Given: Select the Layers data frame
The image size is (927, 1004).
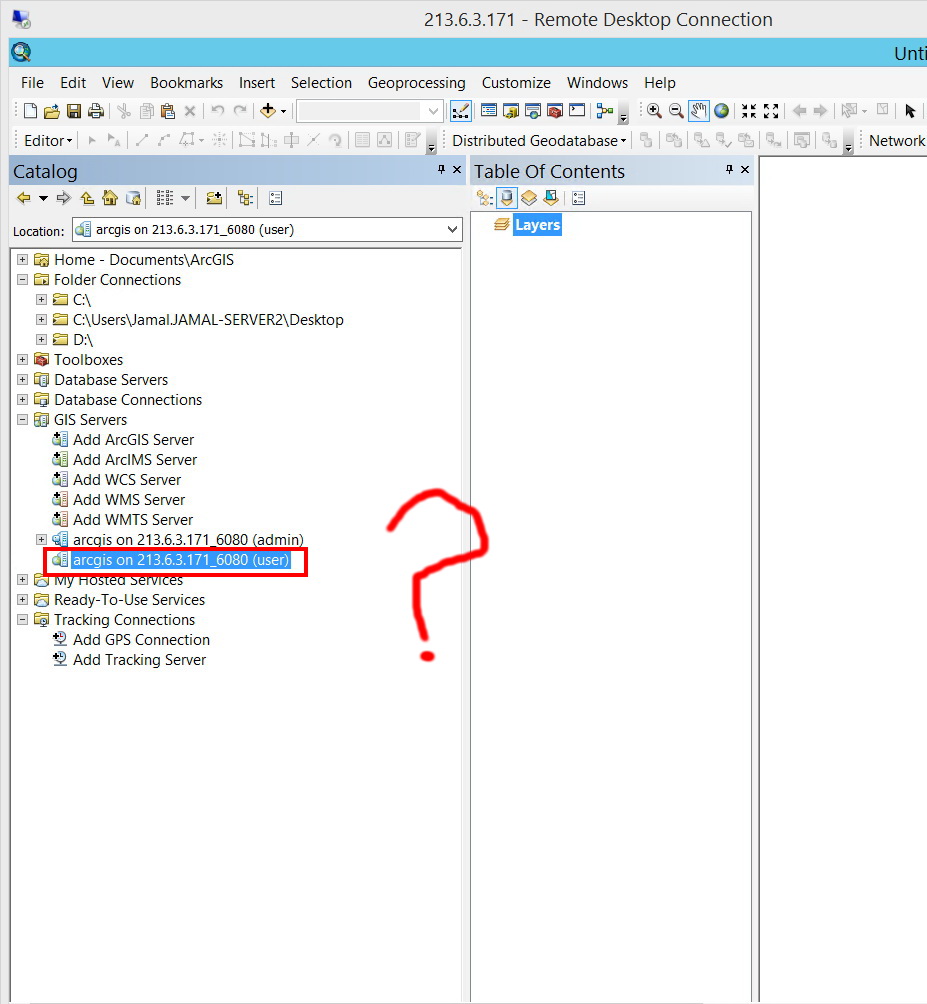Looking at the screenshot, I should 537,225.
